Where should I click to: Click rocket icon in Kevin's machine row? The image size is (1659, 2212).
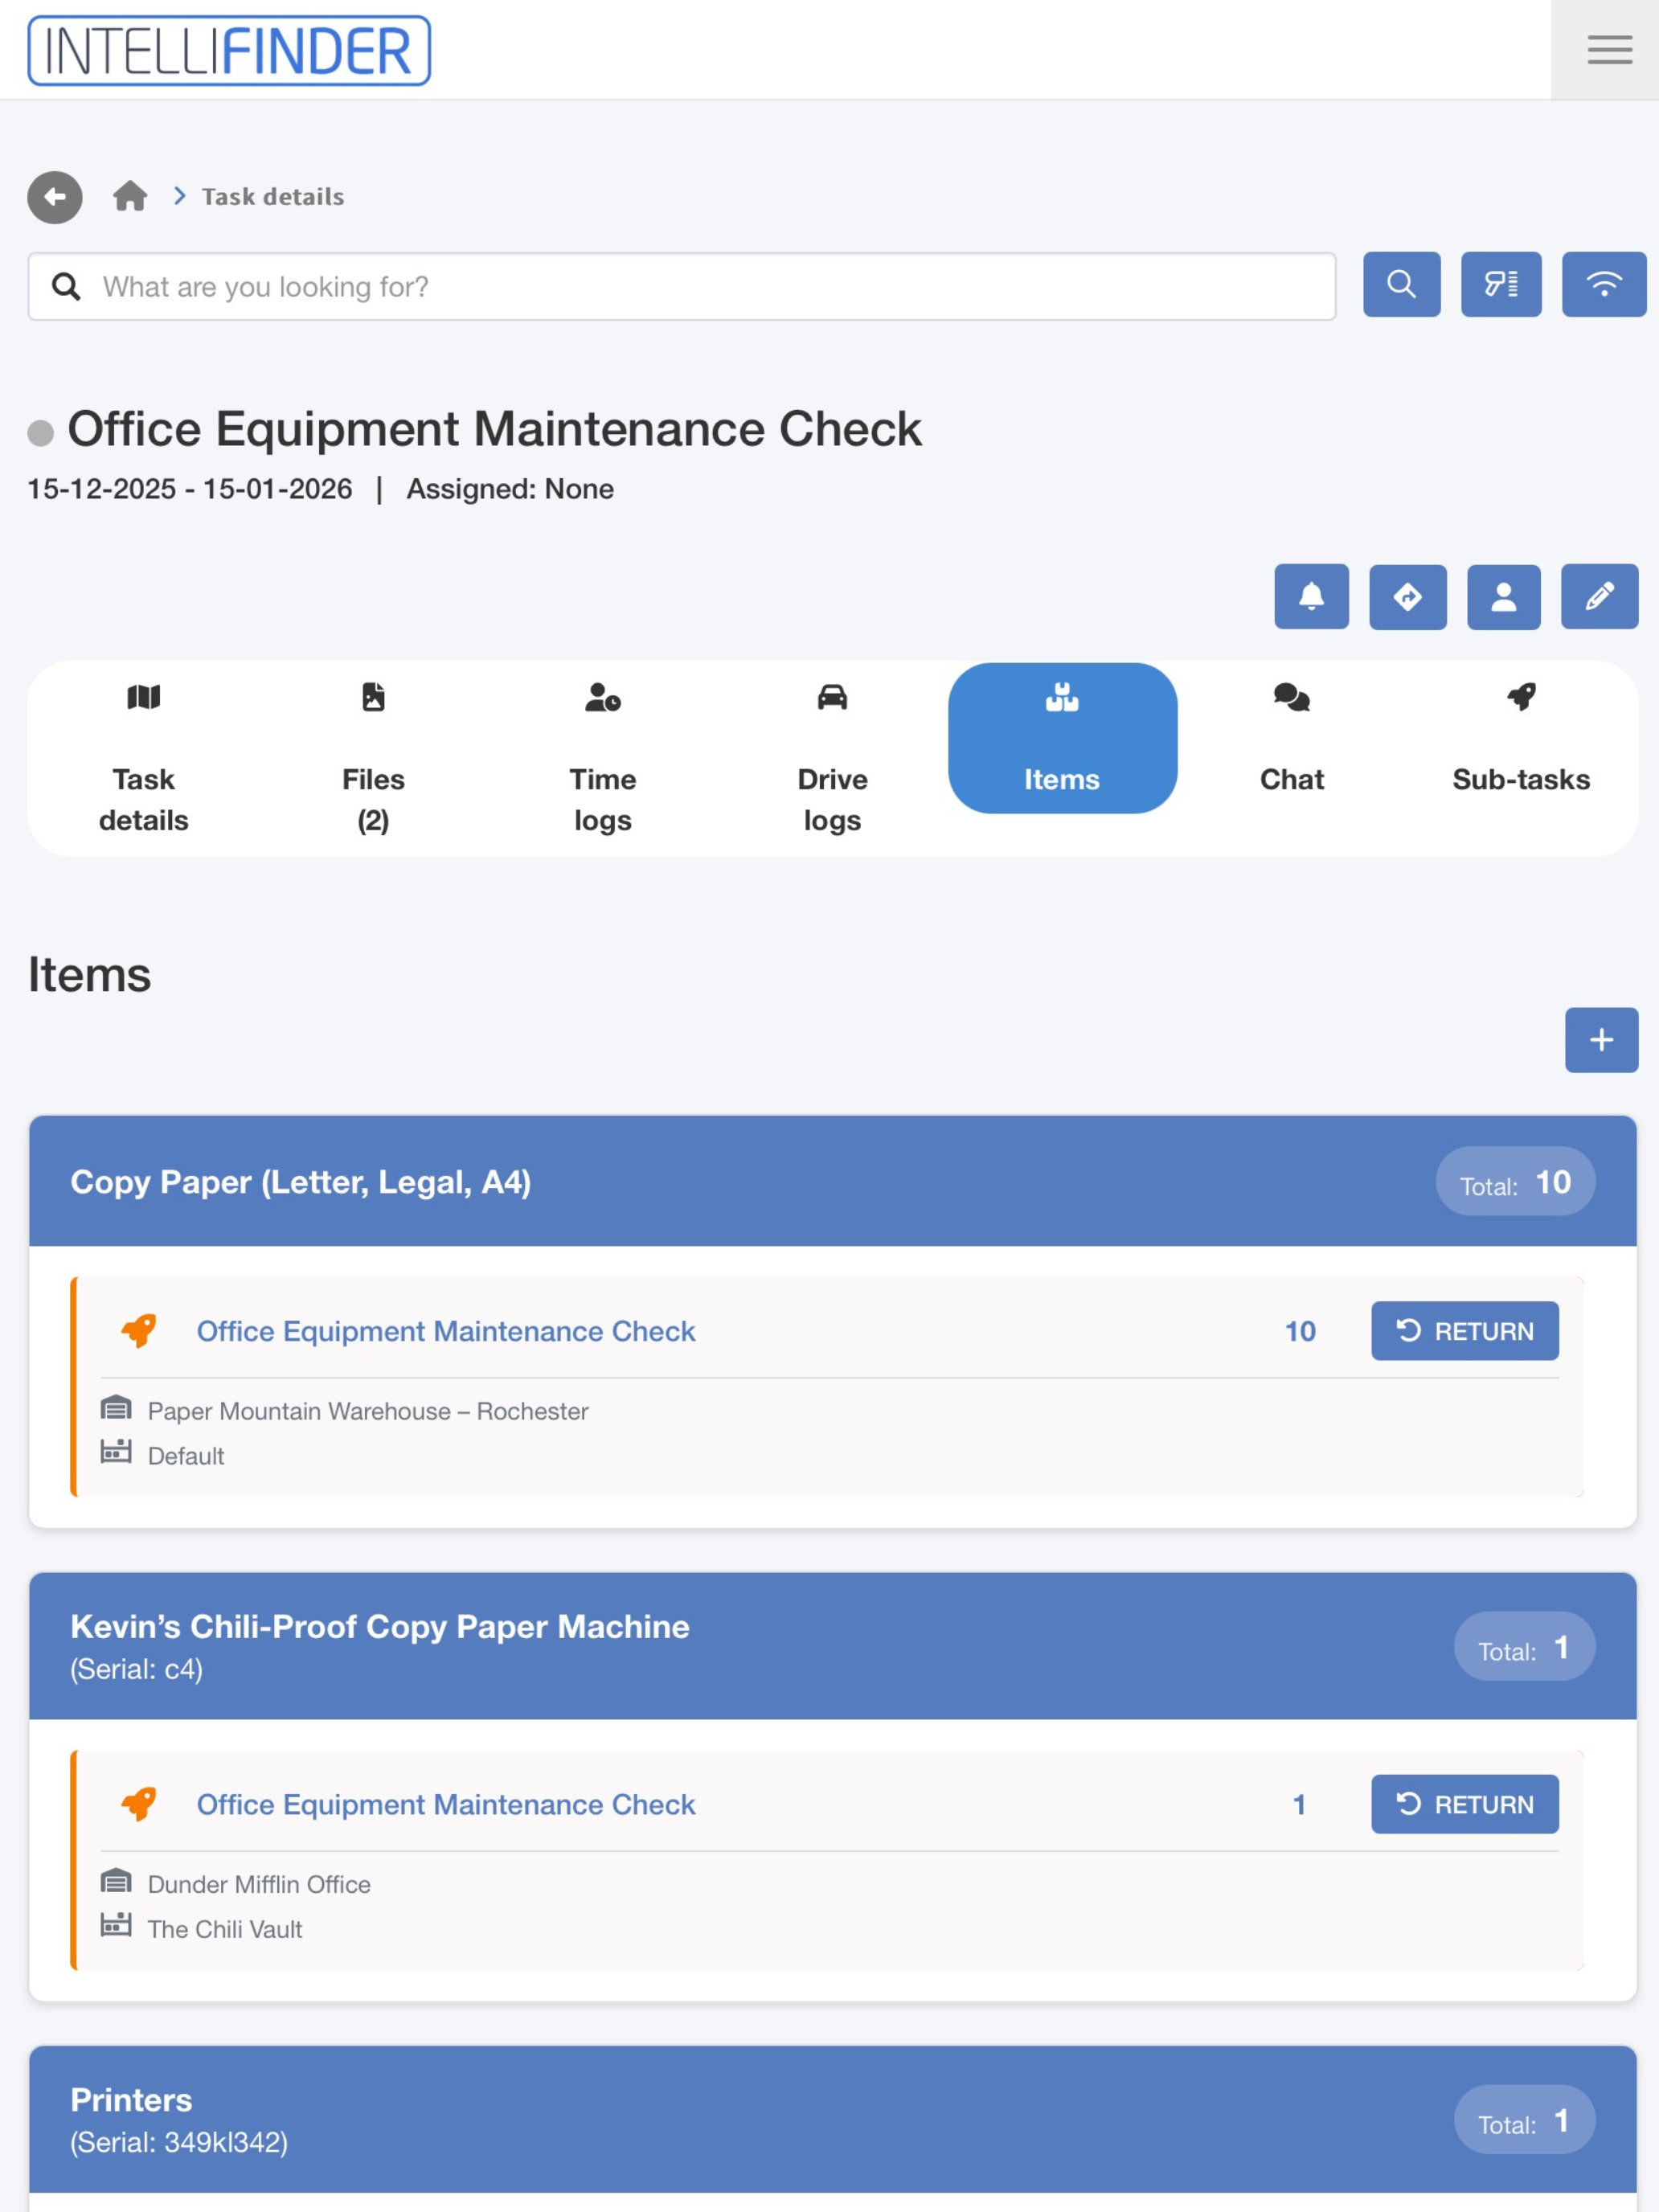pos(138,1803)
